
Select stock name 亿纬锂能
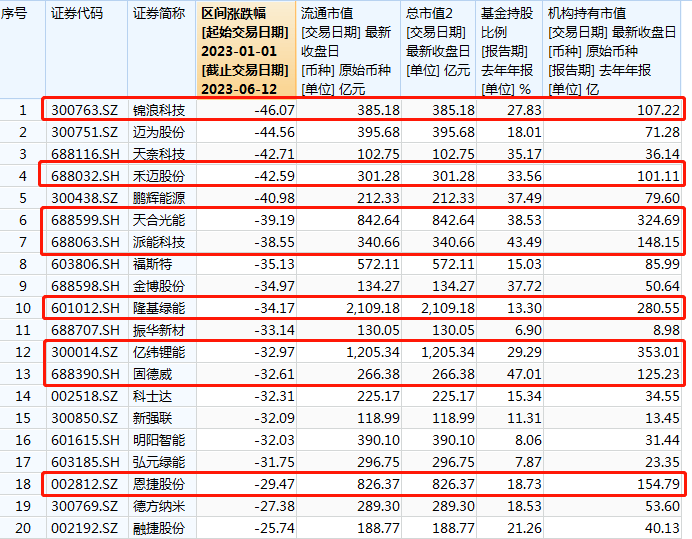coord(159,352)
